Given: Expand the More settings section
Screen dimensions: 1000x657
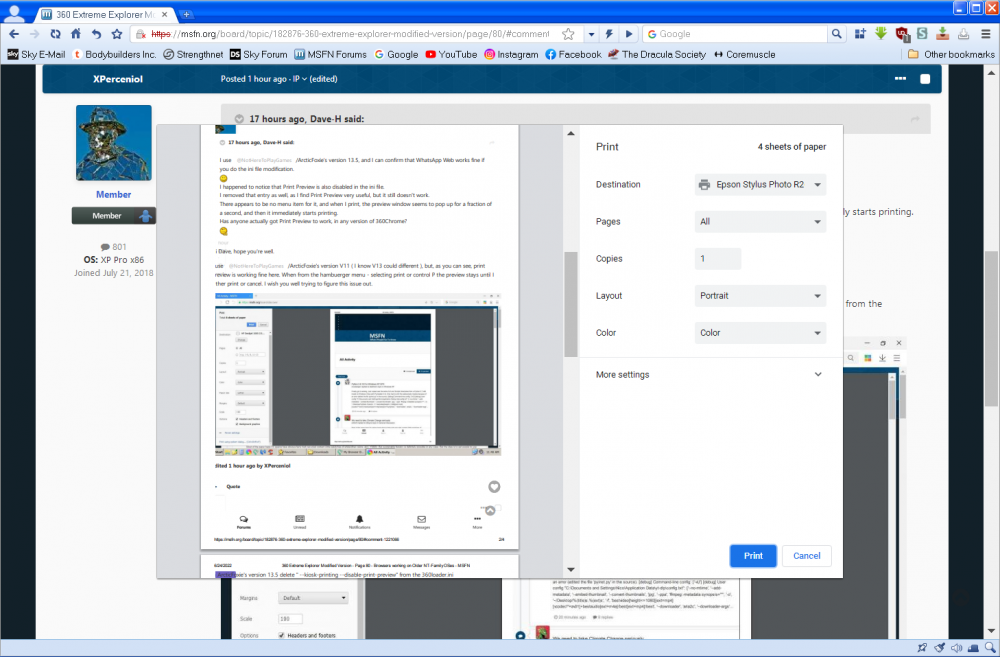Looking at the screenshot, I should tap(710, 375).
